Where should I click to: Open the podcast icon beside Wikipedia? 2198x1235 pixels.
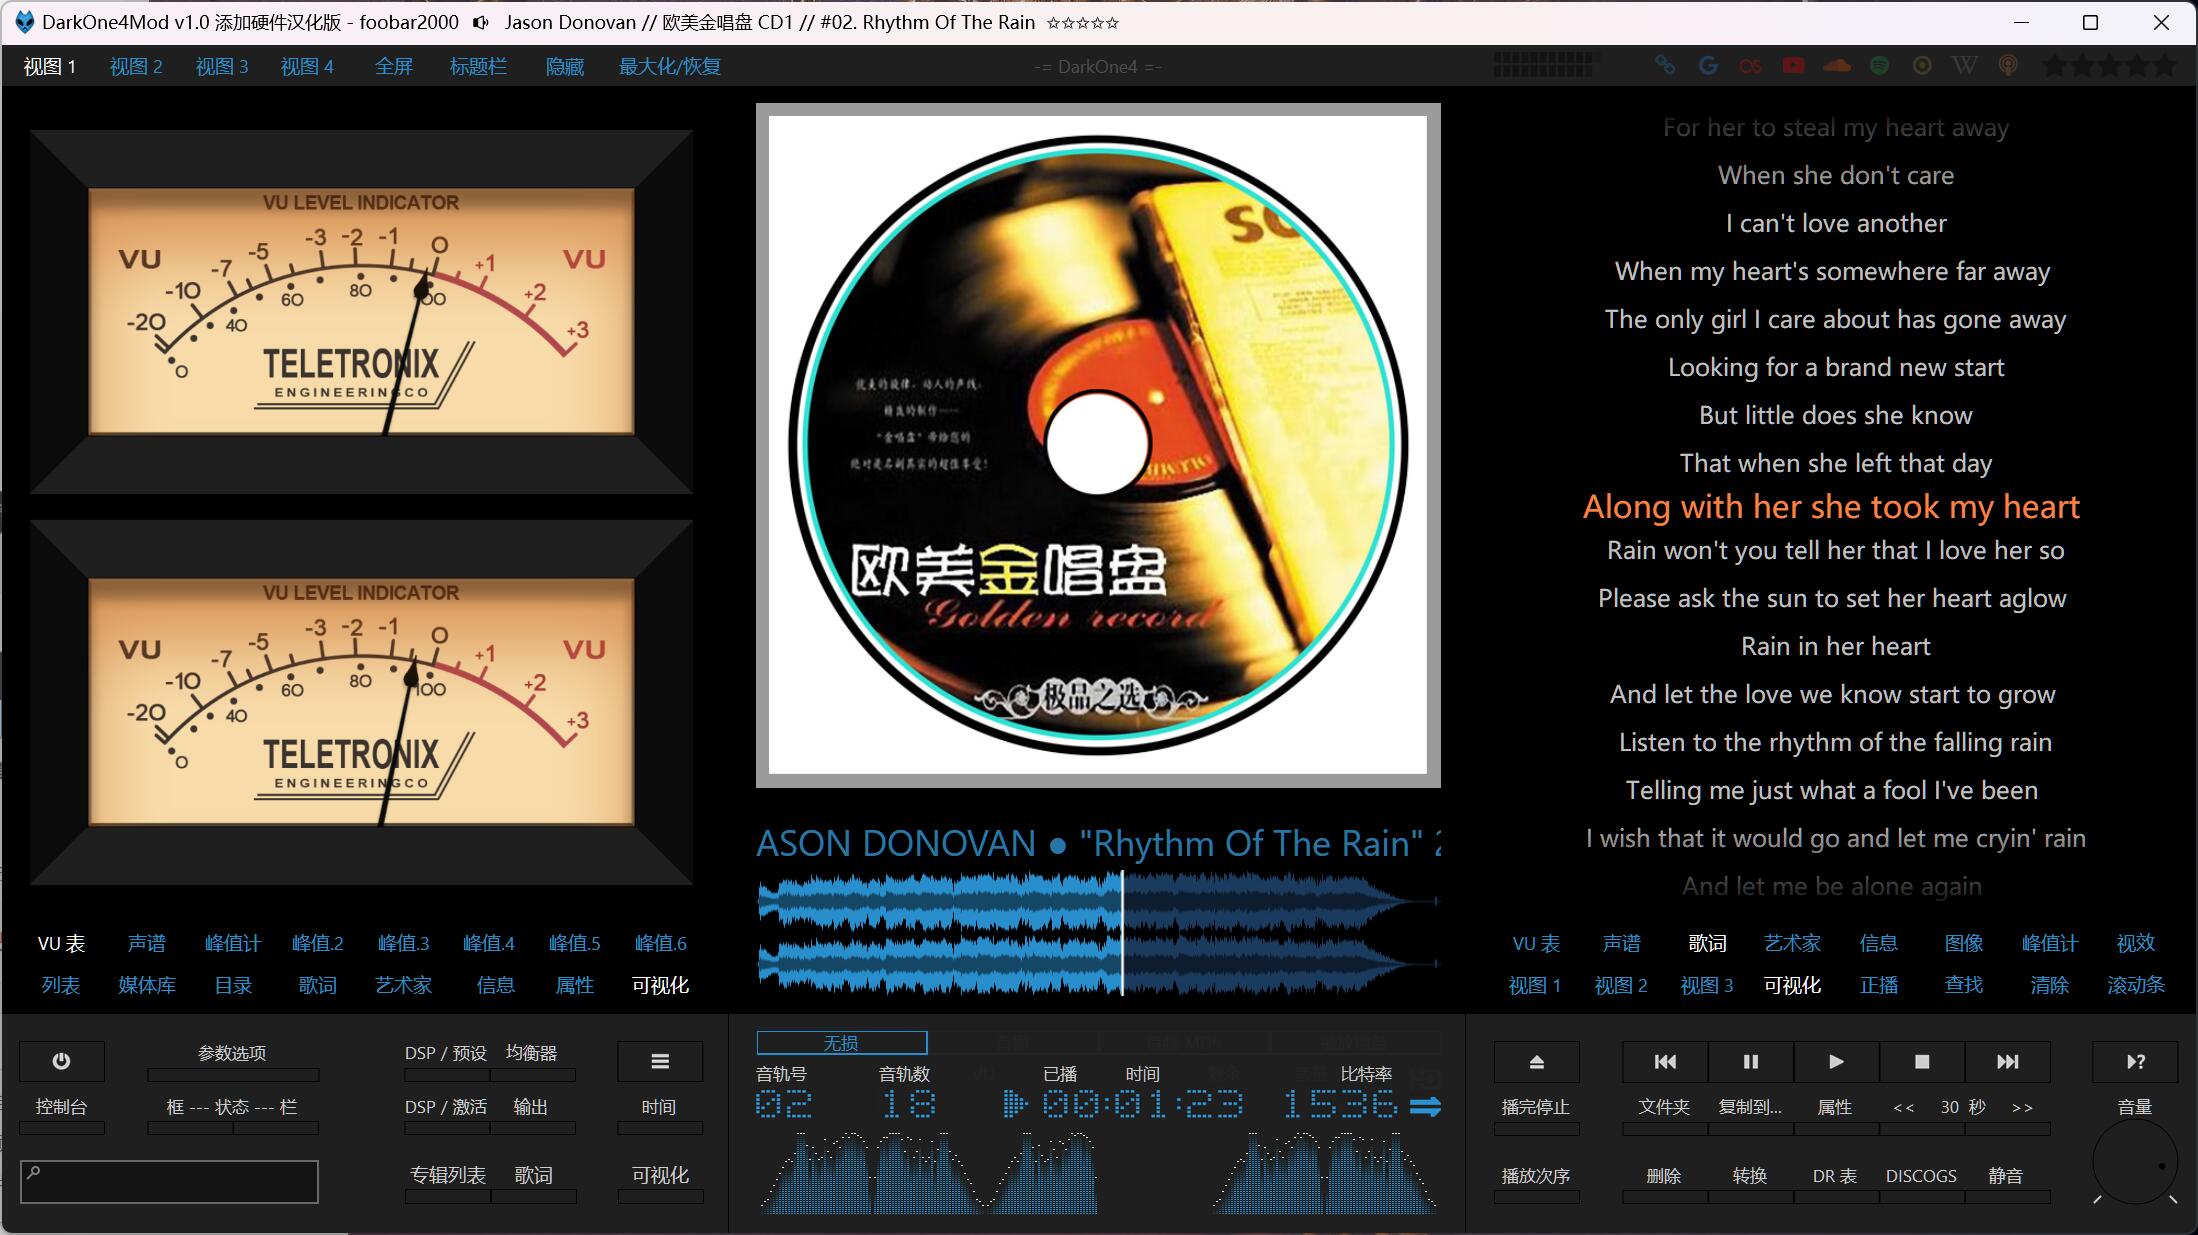2008,66
